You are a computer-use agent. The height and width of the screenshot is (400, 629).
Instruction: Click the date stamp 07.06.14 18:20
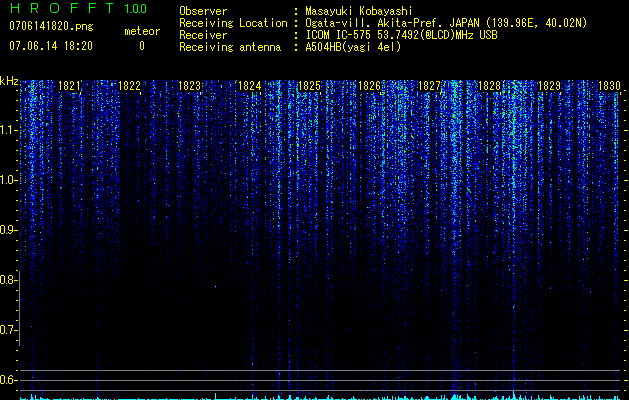pos(51,46)
